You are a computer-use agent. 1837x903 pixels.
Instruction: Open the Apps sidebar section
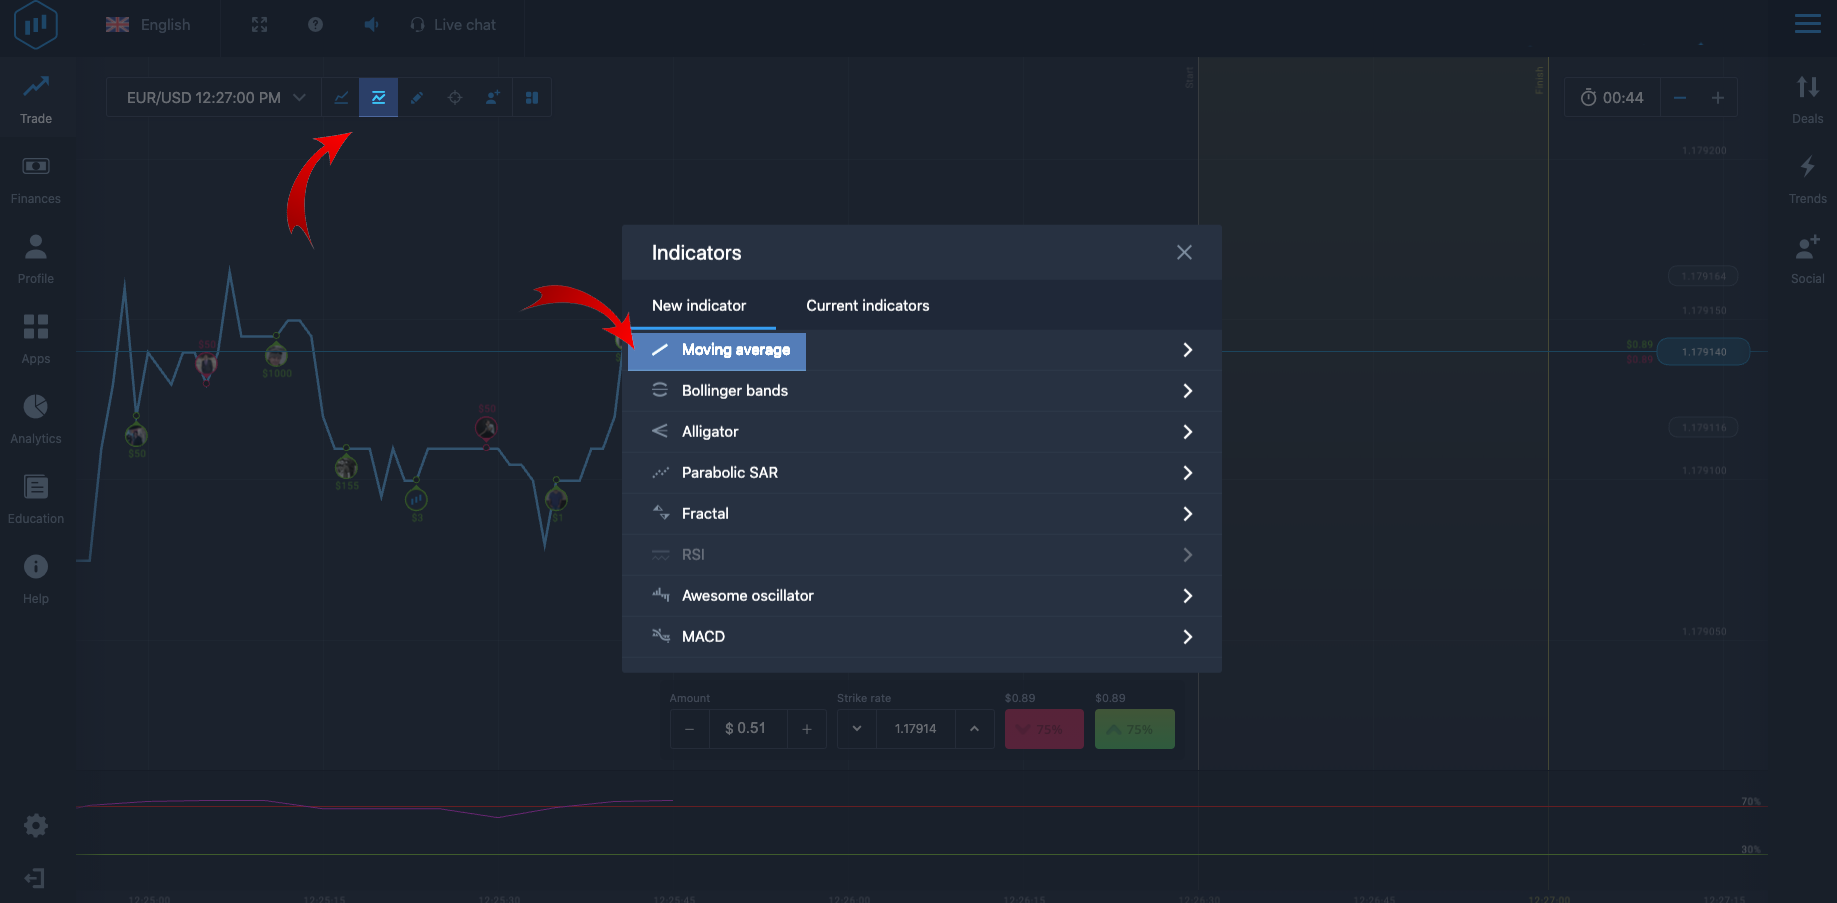pos(36,339)
